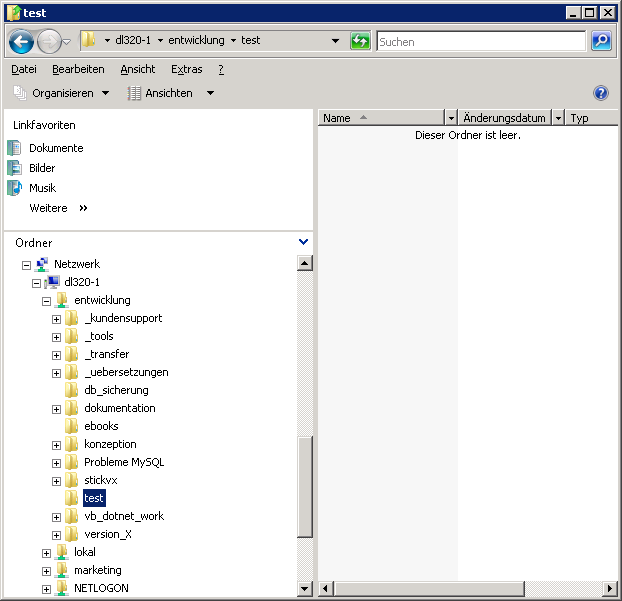Open the Datei menu
The height and width of the screenshot is (601, 622).
point(24,69)
